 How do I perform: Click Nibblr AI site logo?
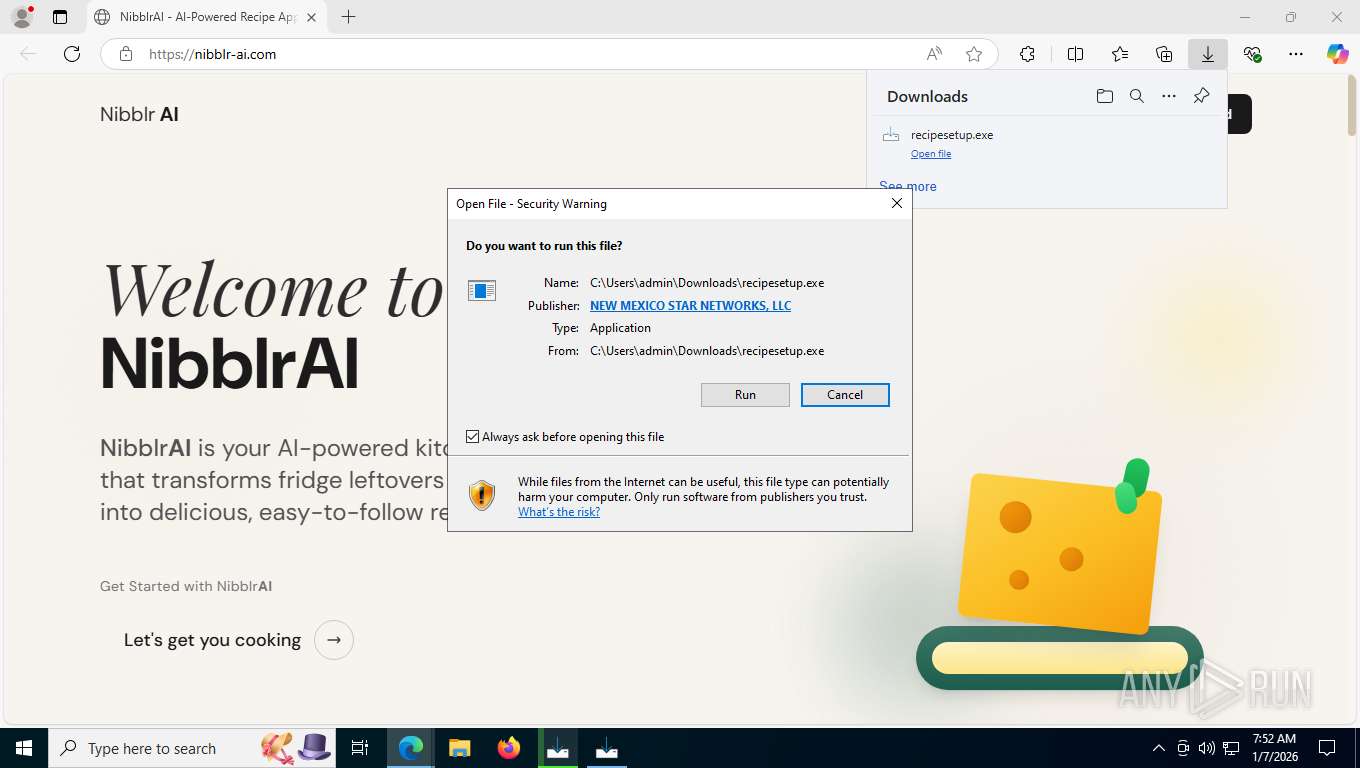(139, 114)
